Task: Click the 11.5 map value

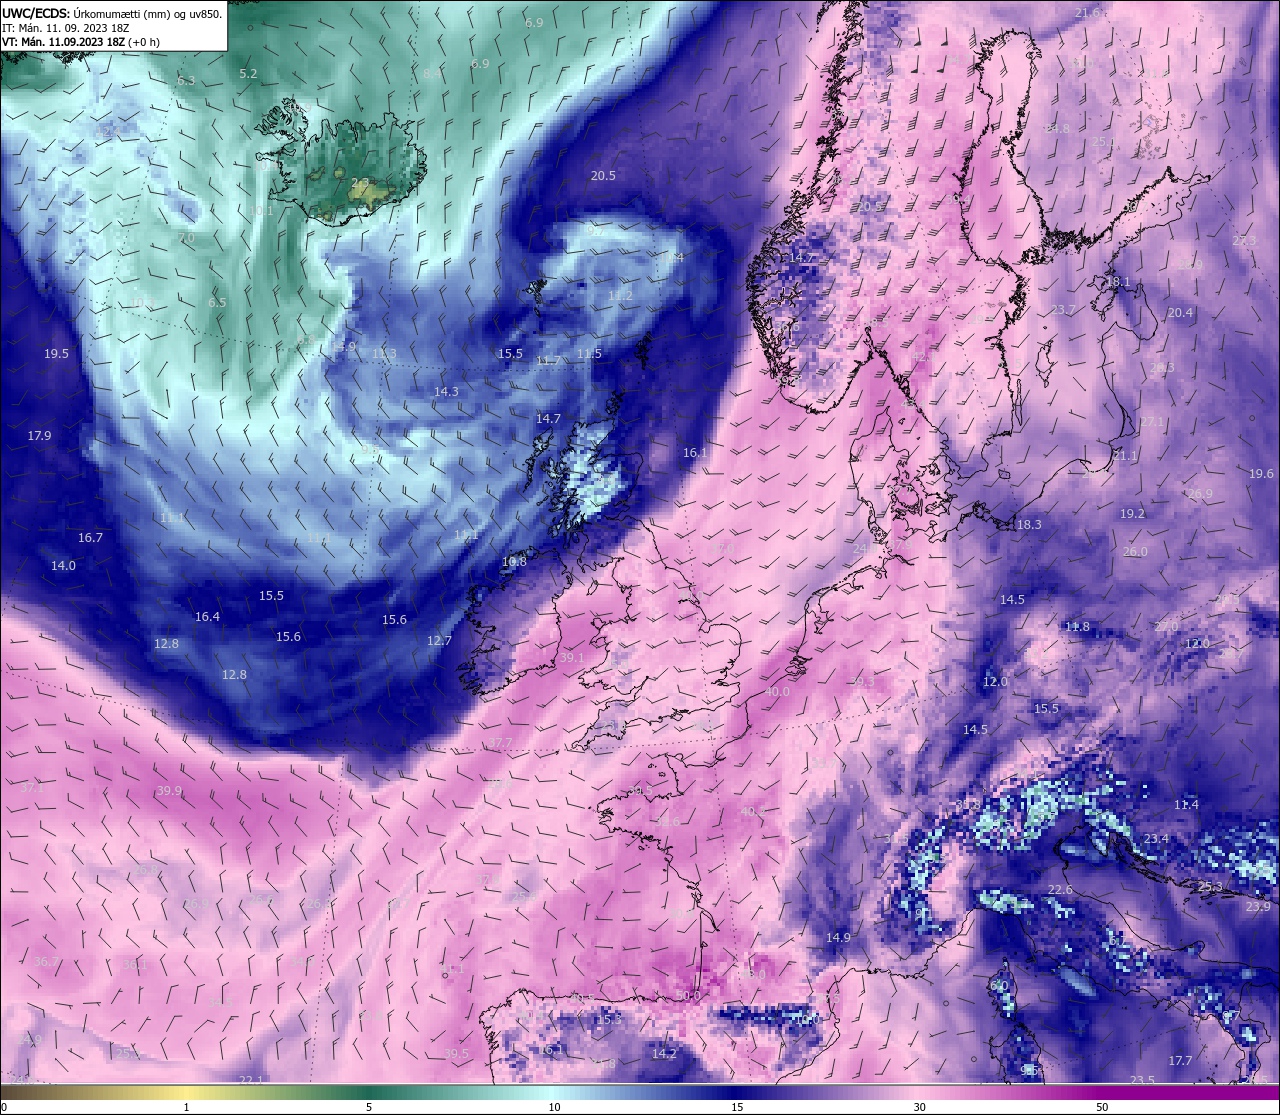Action: (590, 354)
